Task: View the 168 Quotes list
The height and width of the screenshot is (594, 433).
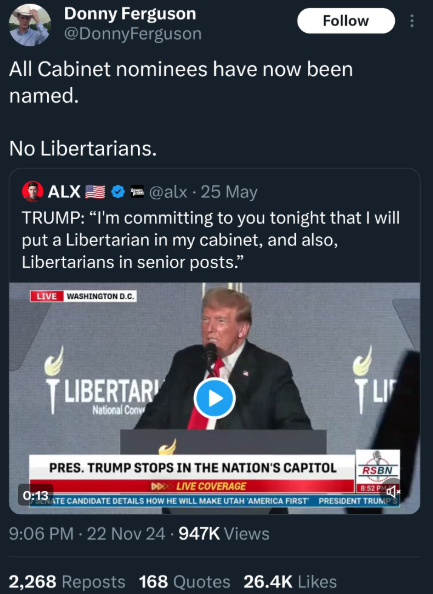Action: 184,581
